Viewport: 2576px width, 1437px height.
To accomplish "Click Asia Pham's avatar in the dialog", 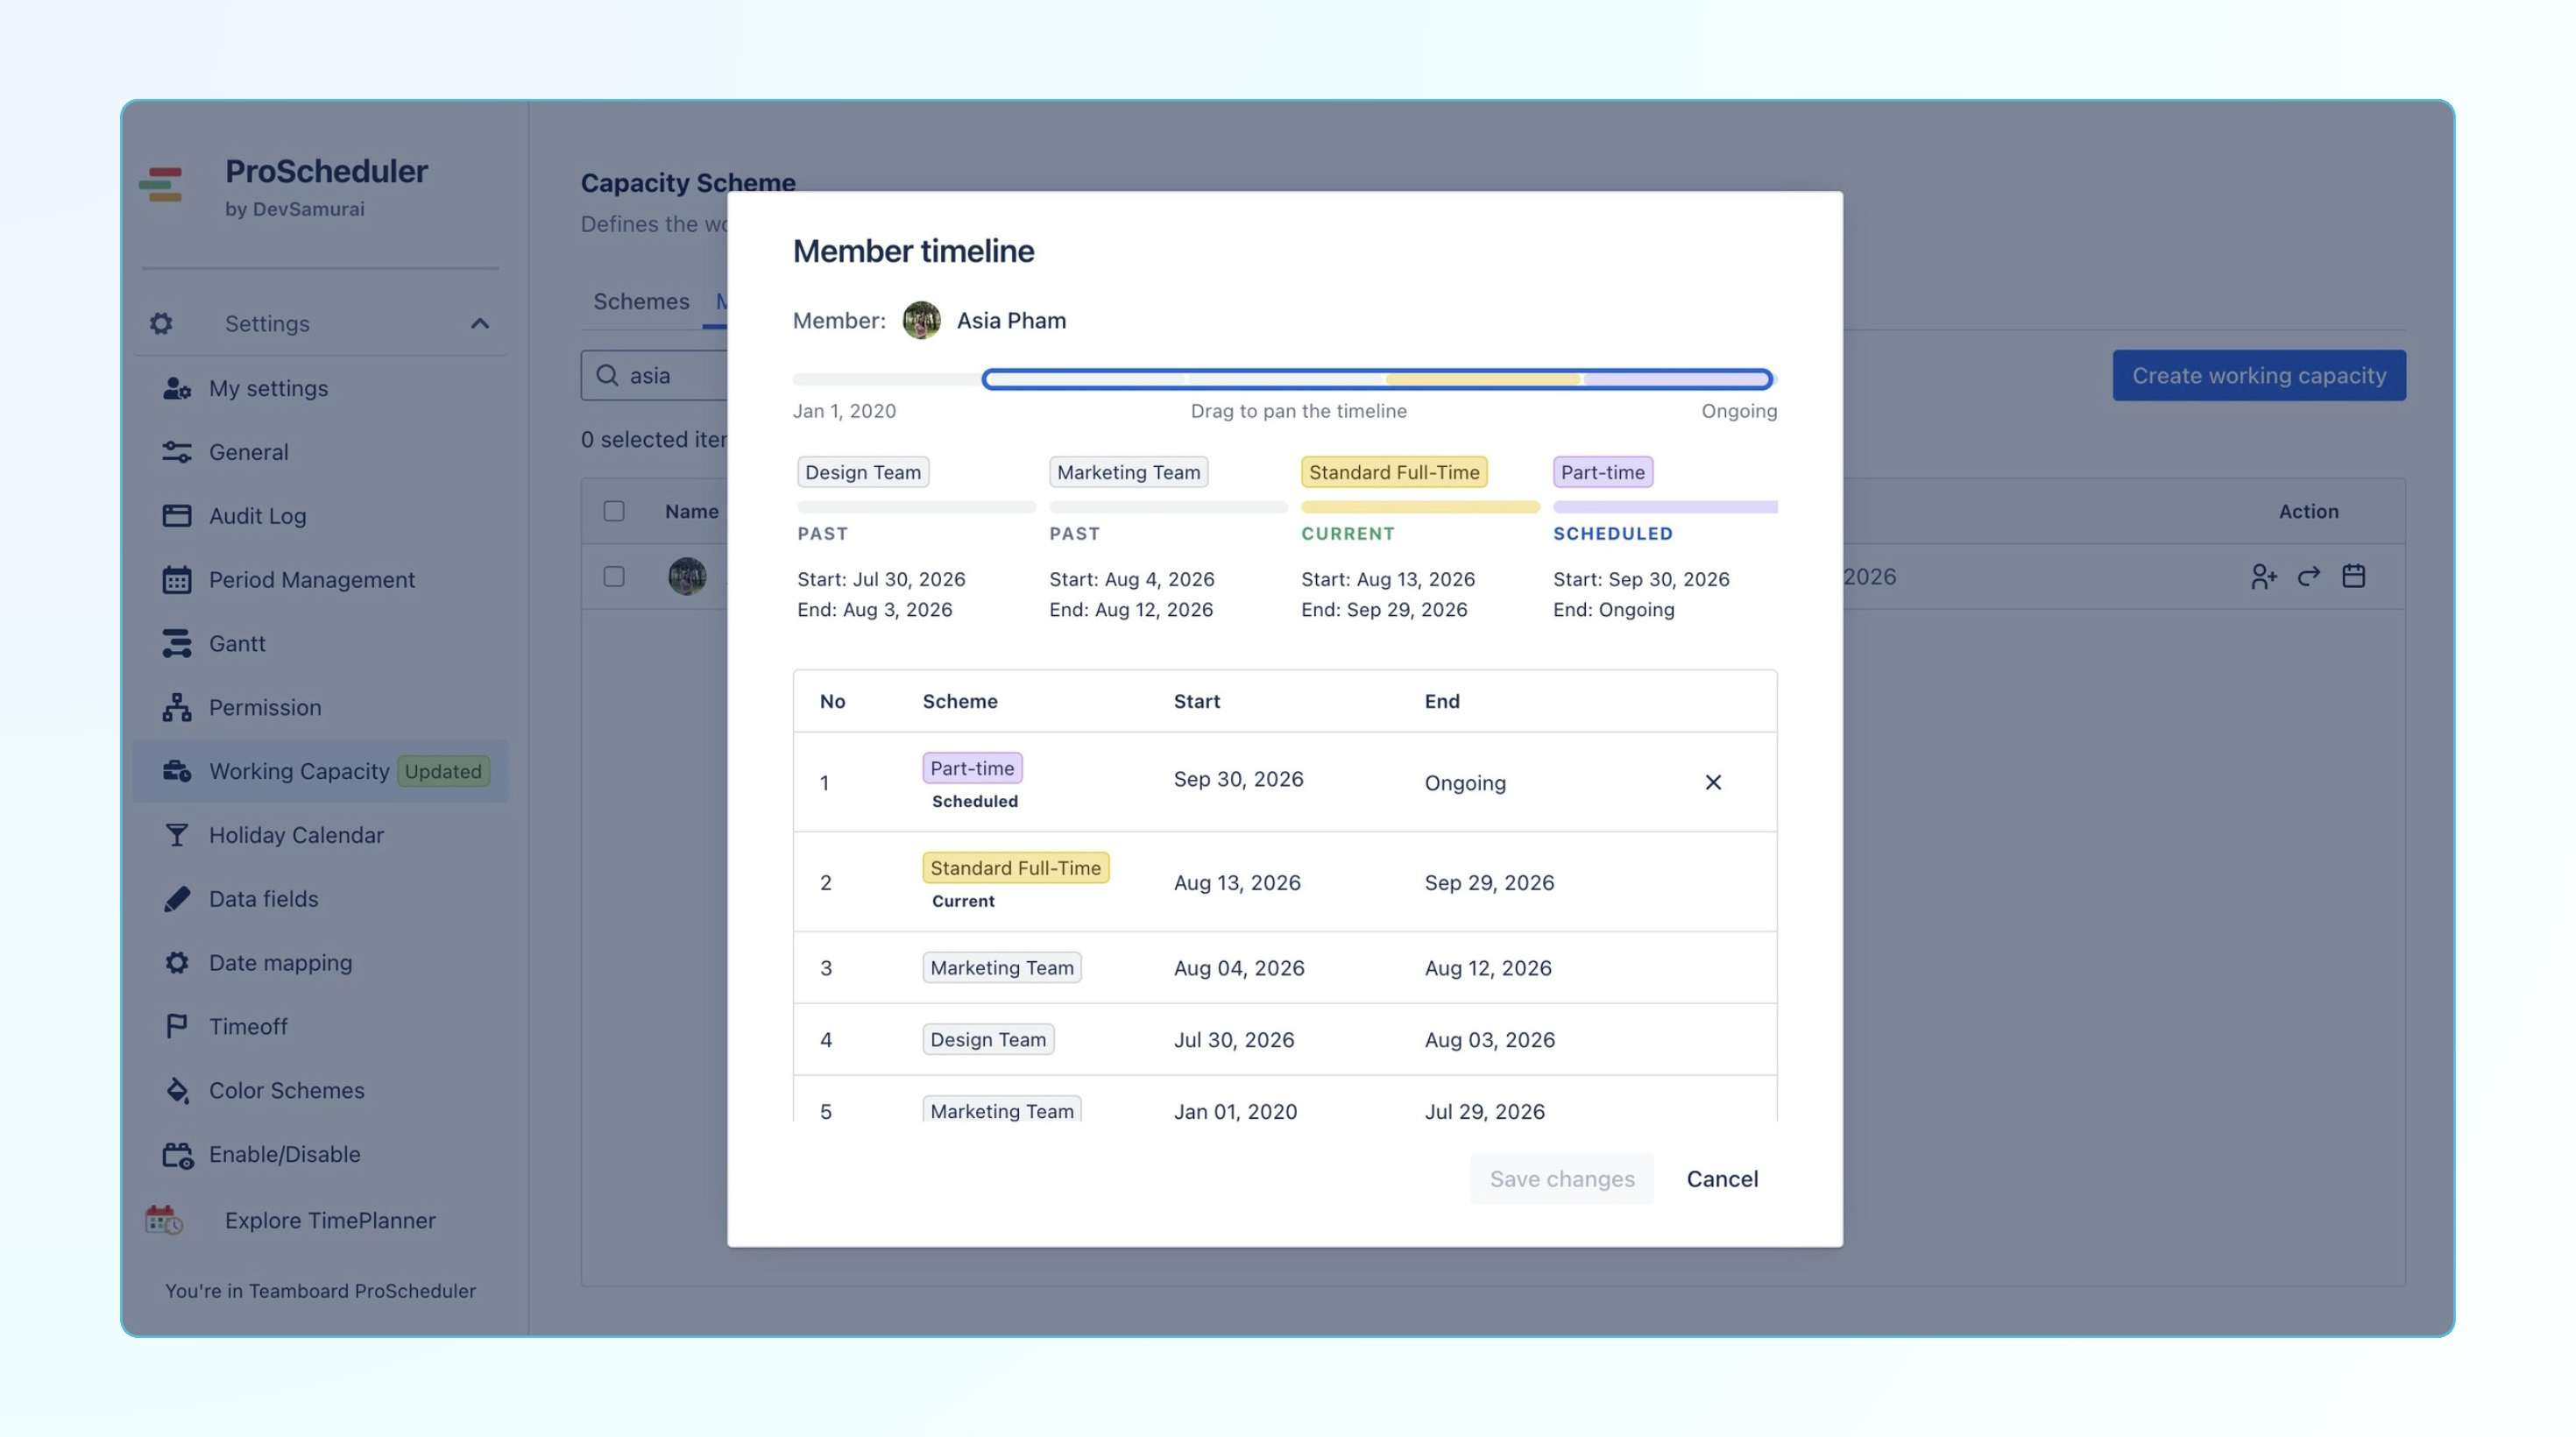I will pos(921,321).
